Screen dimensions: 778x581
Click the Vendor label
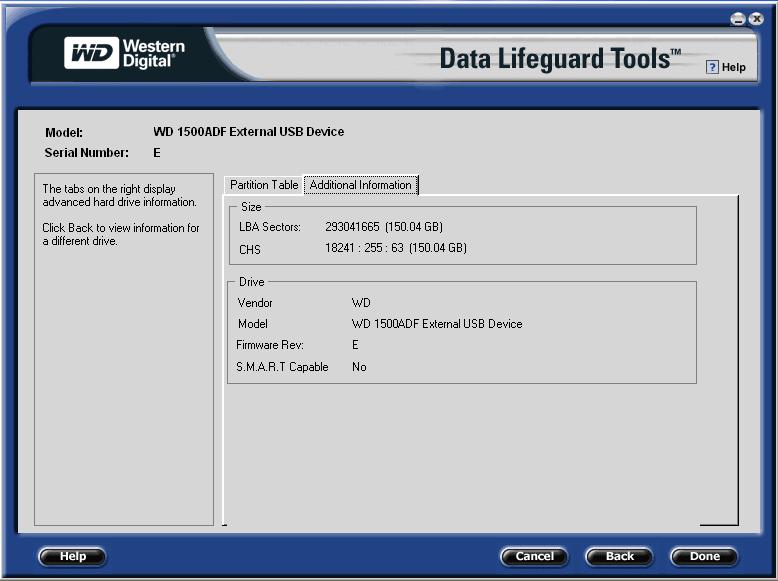(x=255, y=303)
